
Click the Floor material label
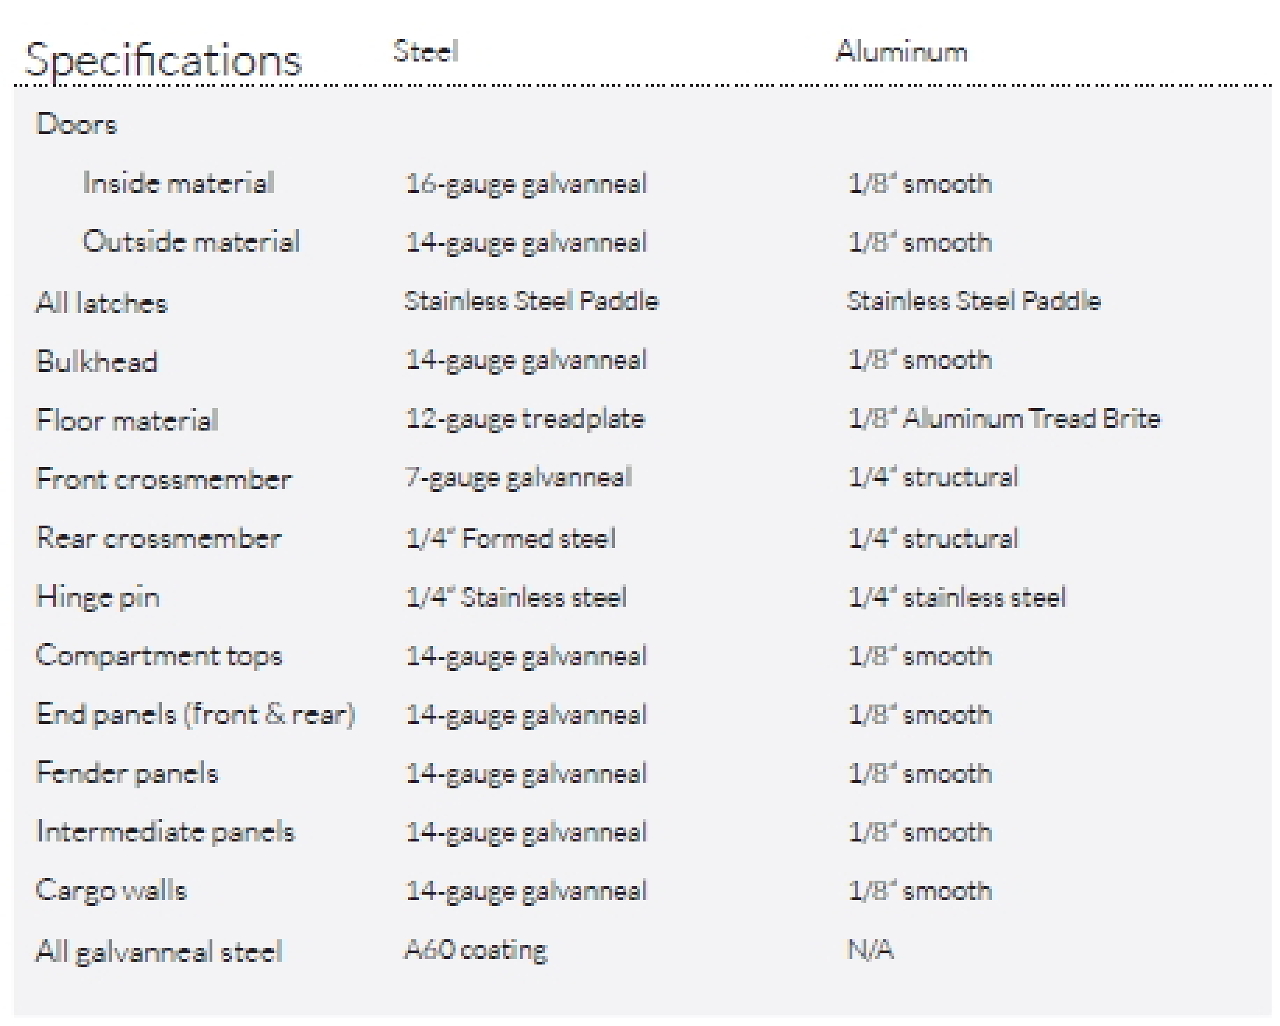click(x=126, y=420)
